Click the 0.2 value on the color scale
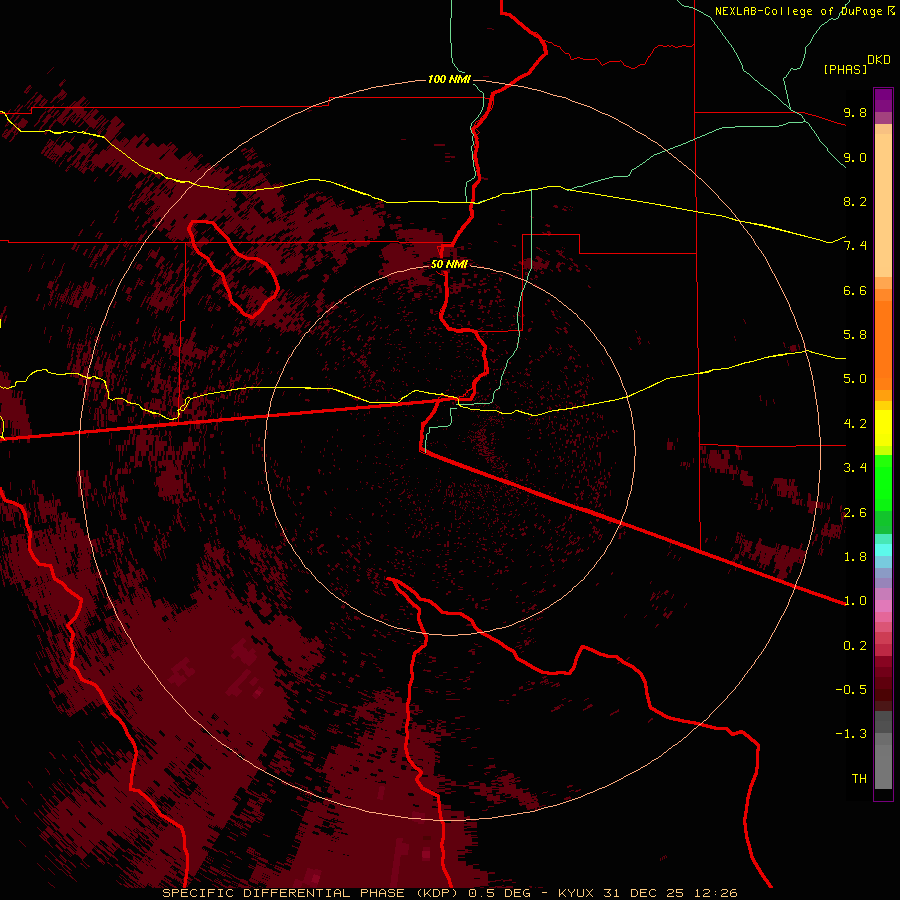This screenshot has height=900, width=900. [855, 646]
